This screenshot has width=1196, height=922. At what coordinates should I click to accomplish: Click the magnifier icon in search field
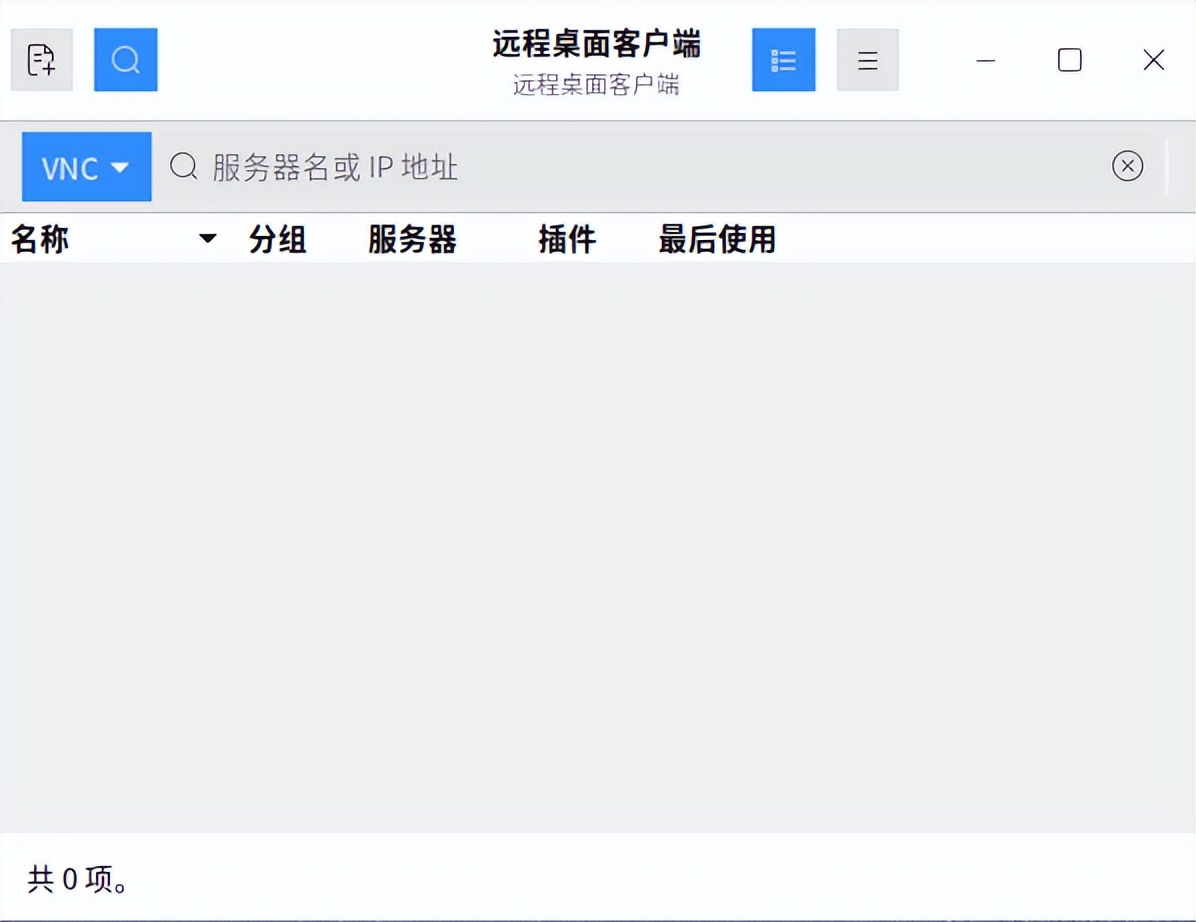[x=183, y=166]
